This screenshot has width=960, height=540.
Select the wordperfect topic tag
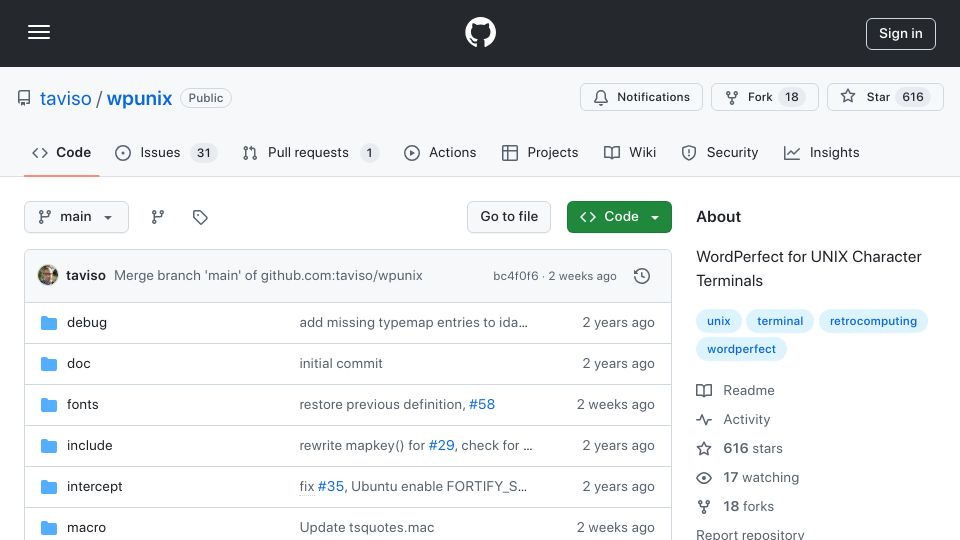(741, 350)
